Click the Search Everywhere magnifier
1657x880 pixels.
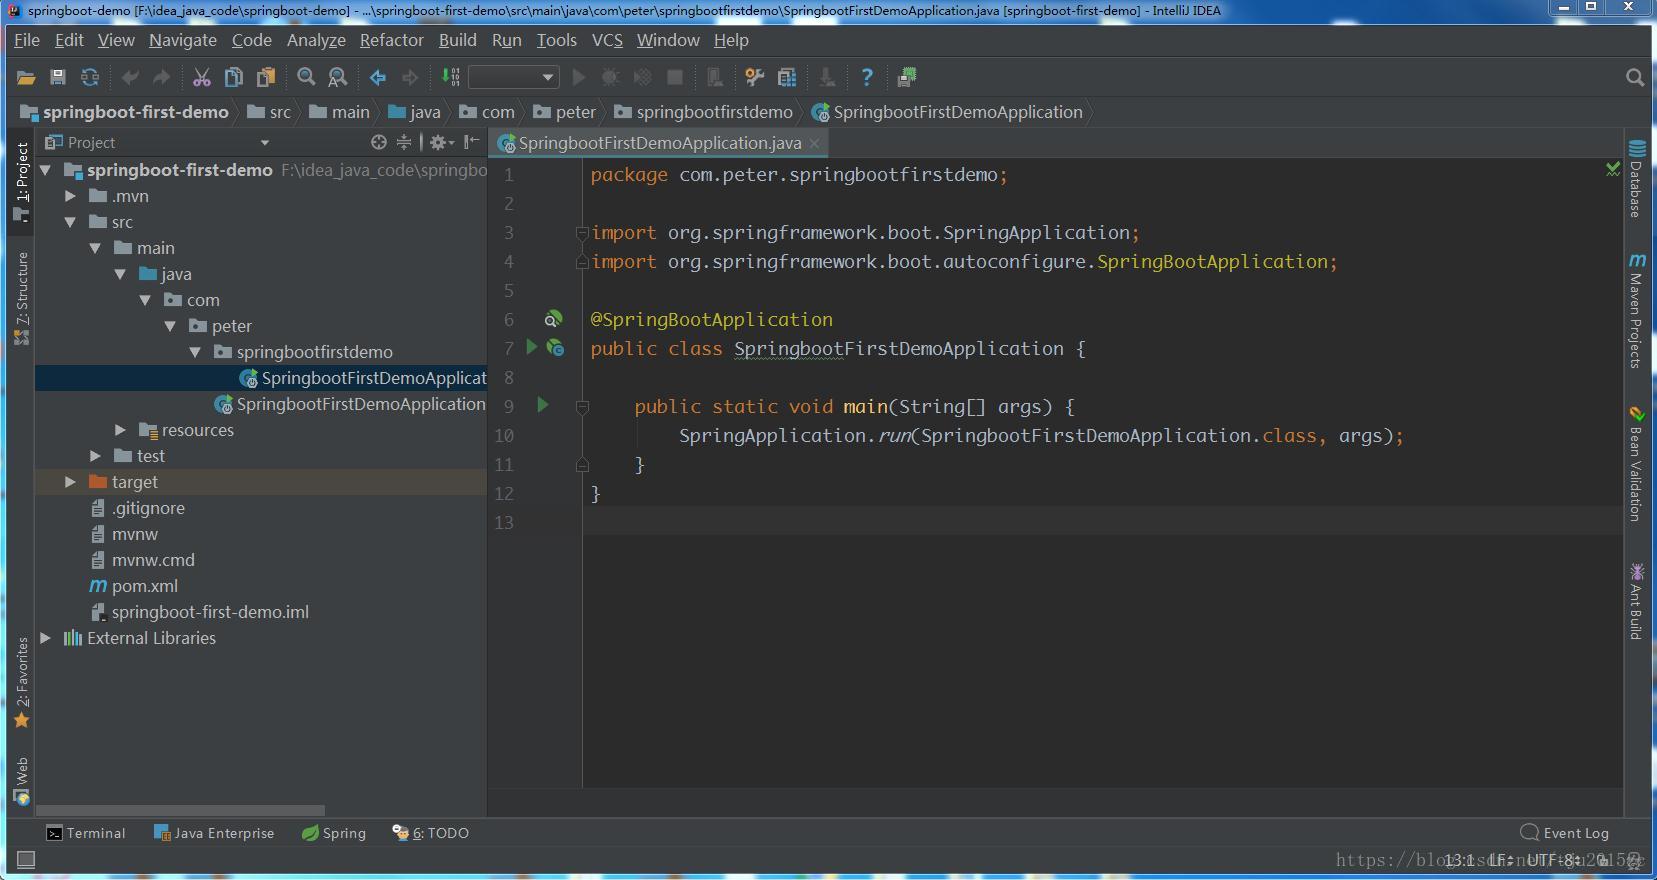[1635, 77]
